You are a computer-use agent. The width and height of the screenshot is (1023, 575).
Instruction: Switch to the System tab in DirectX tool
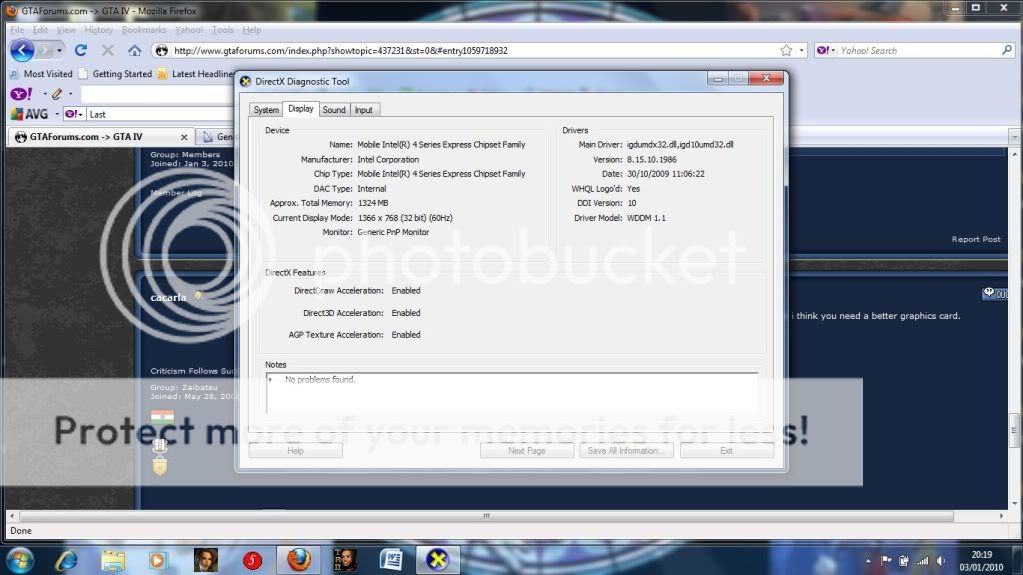tap(266, 110)
